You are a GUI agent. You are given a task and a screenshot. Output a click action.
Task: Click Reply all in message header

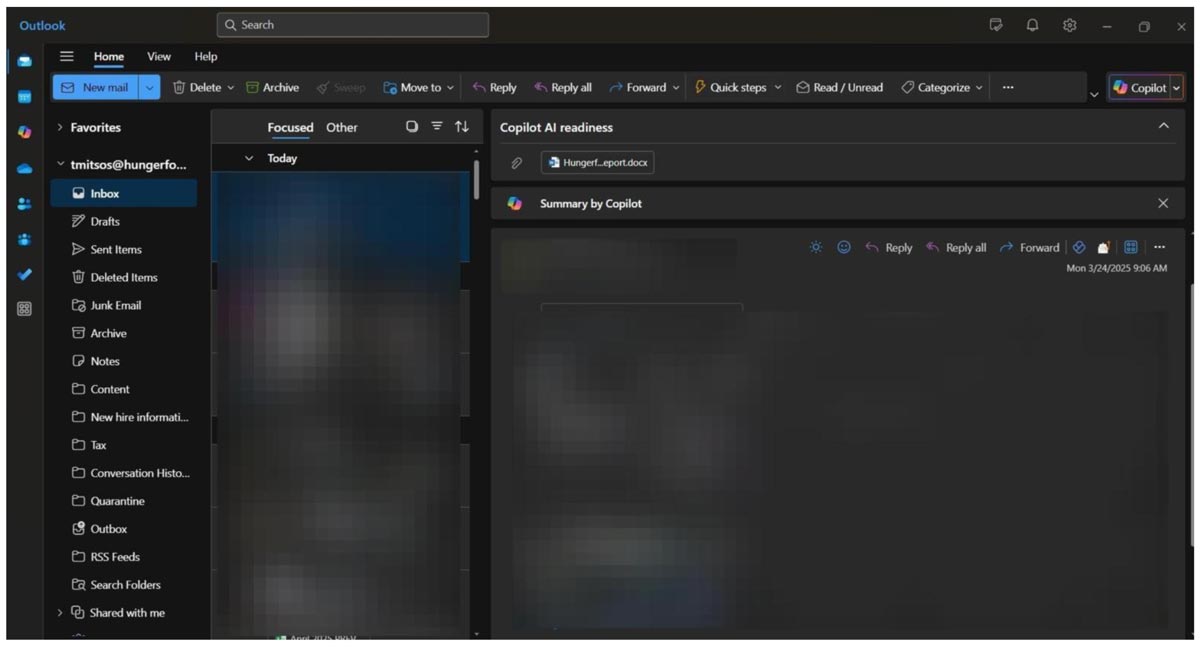[x=956, y=248]
